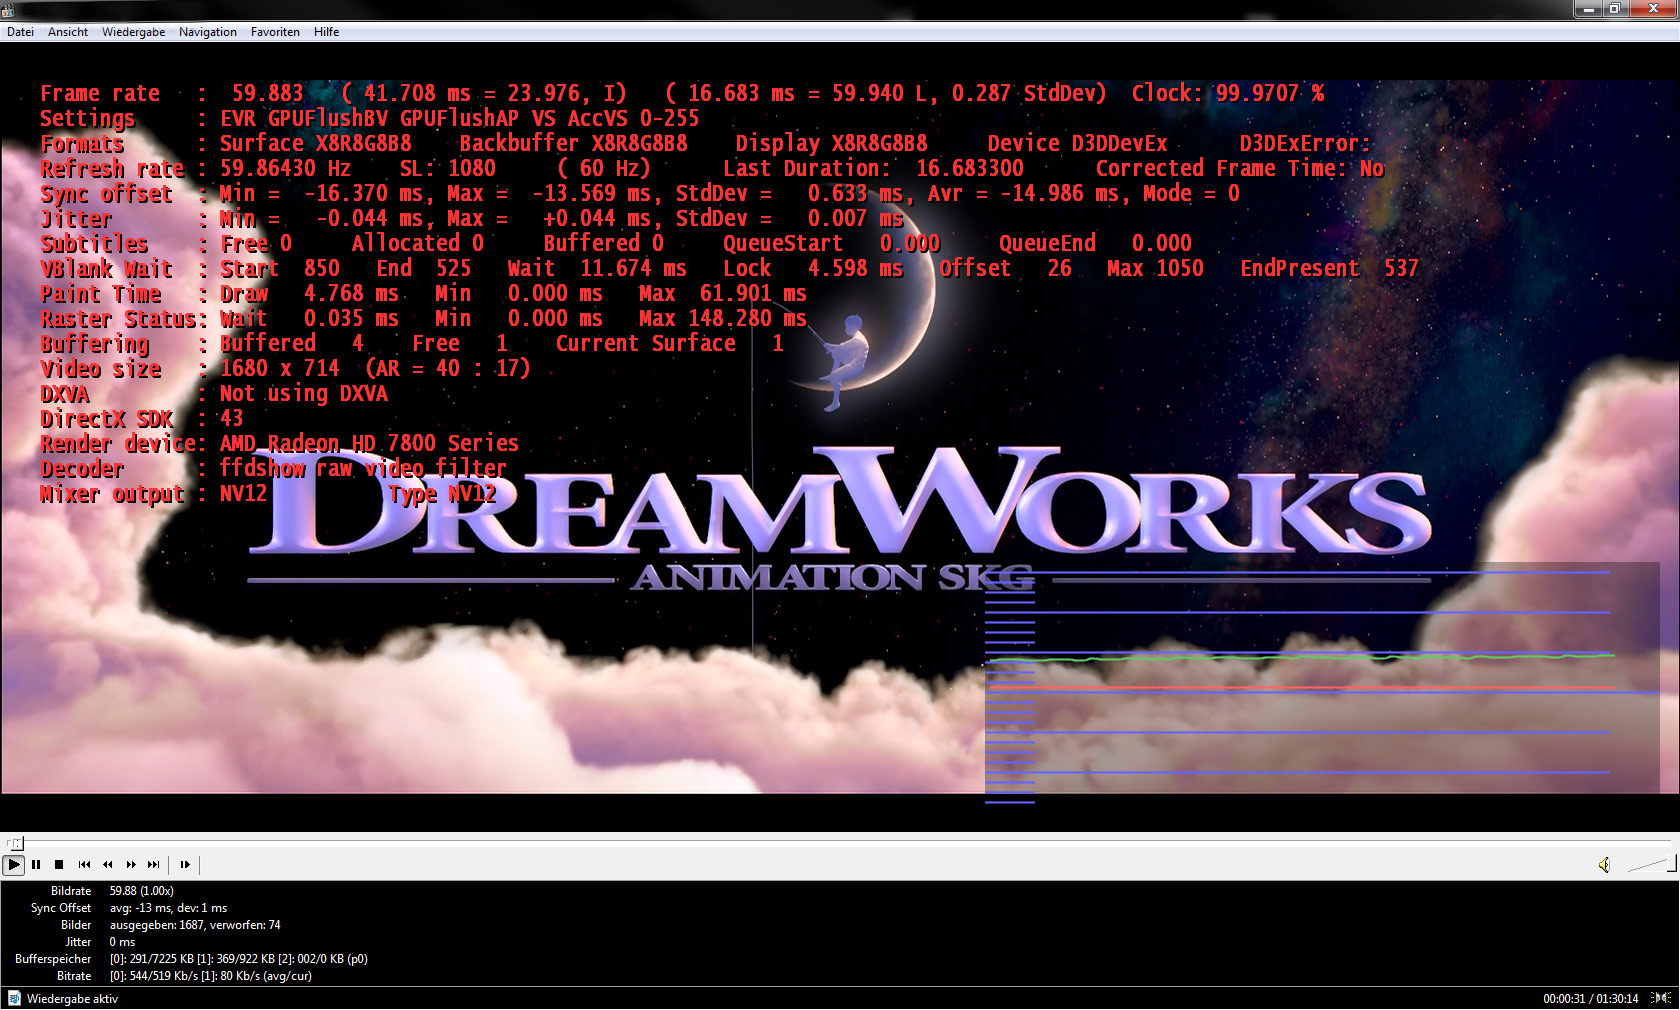Image resolution: width=1680 pixels, height=1010 pixels.
Task: Open the Ansicht menu
Action: 68,32
